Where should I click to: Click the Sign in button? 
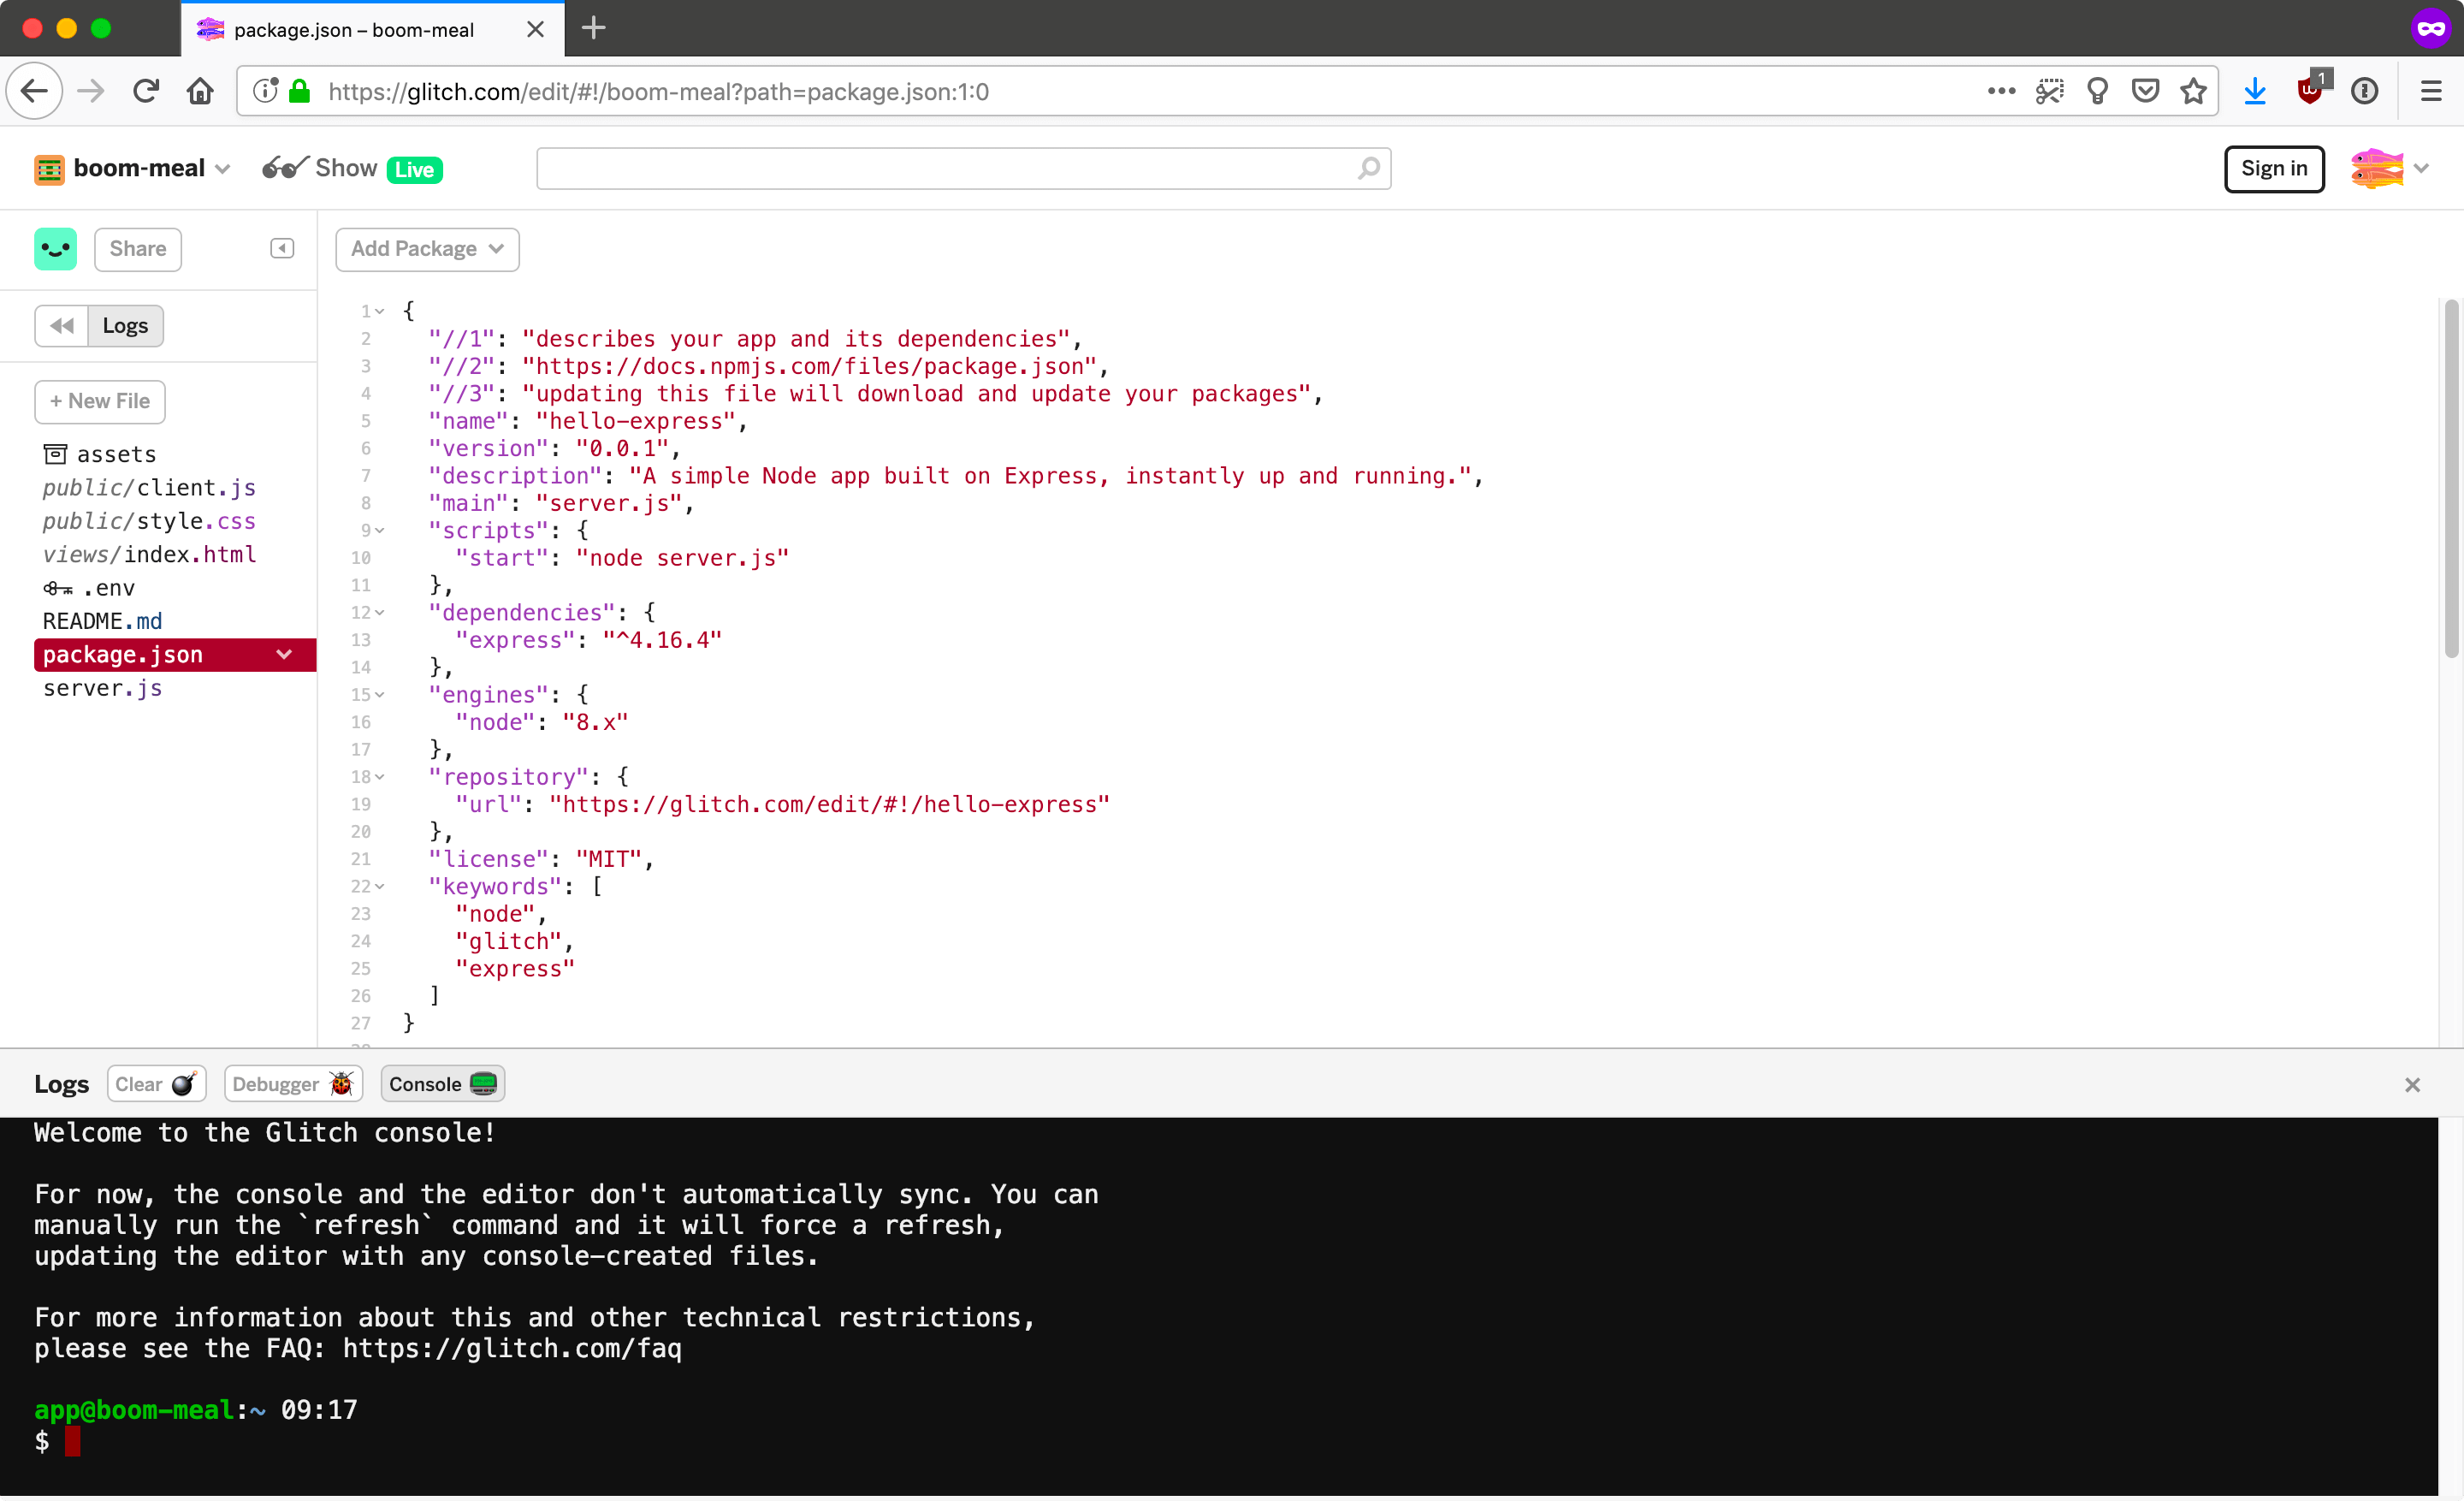[x=2273, y=168]
